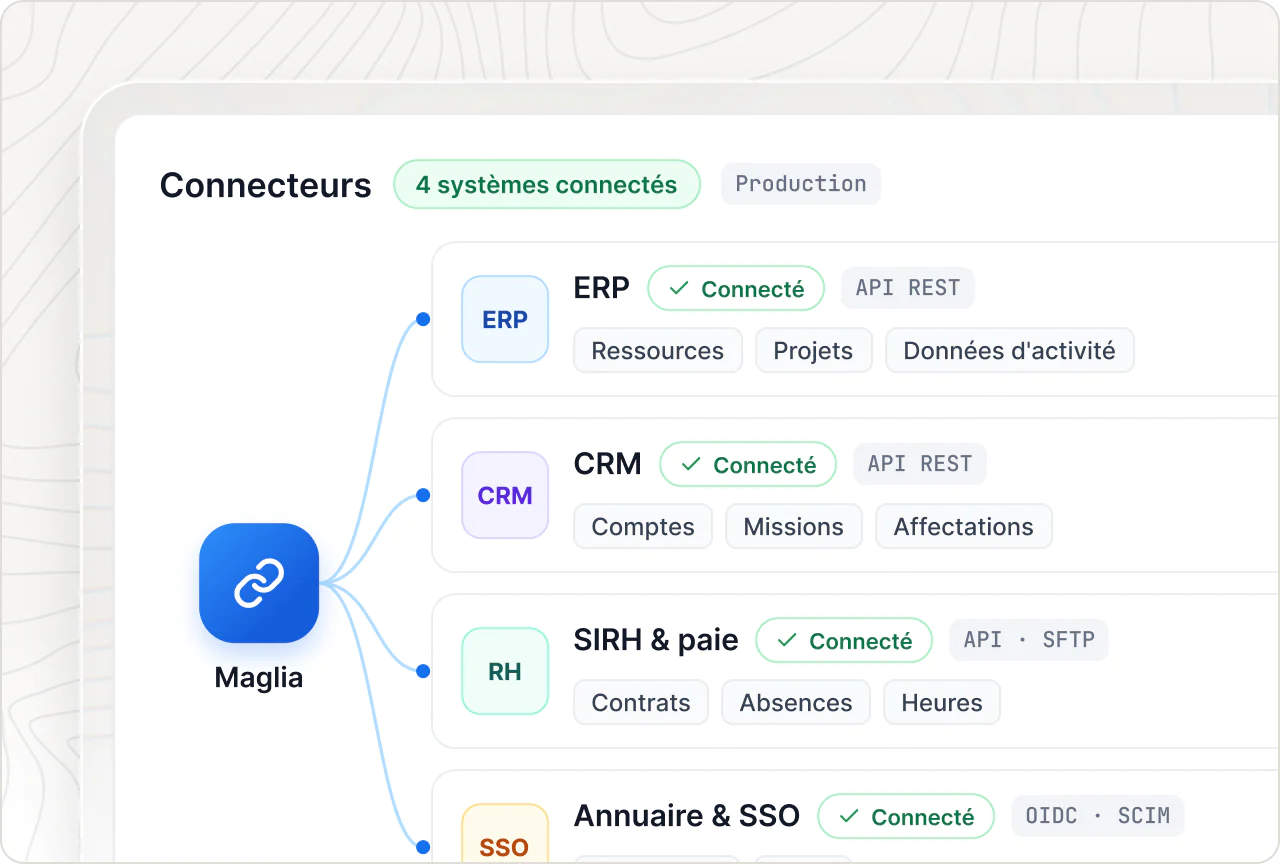Select the Ressources chip
The height and width of the screenshot is (864, 1280).
tap(658, 351)
